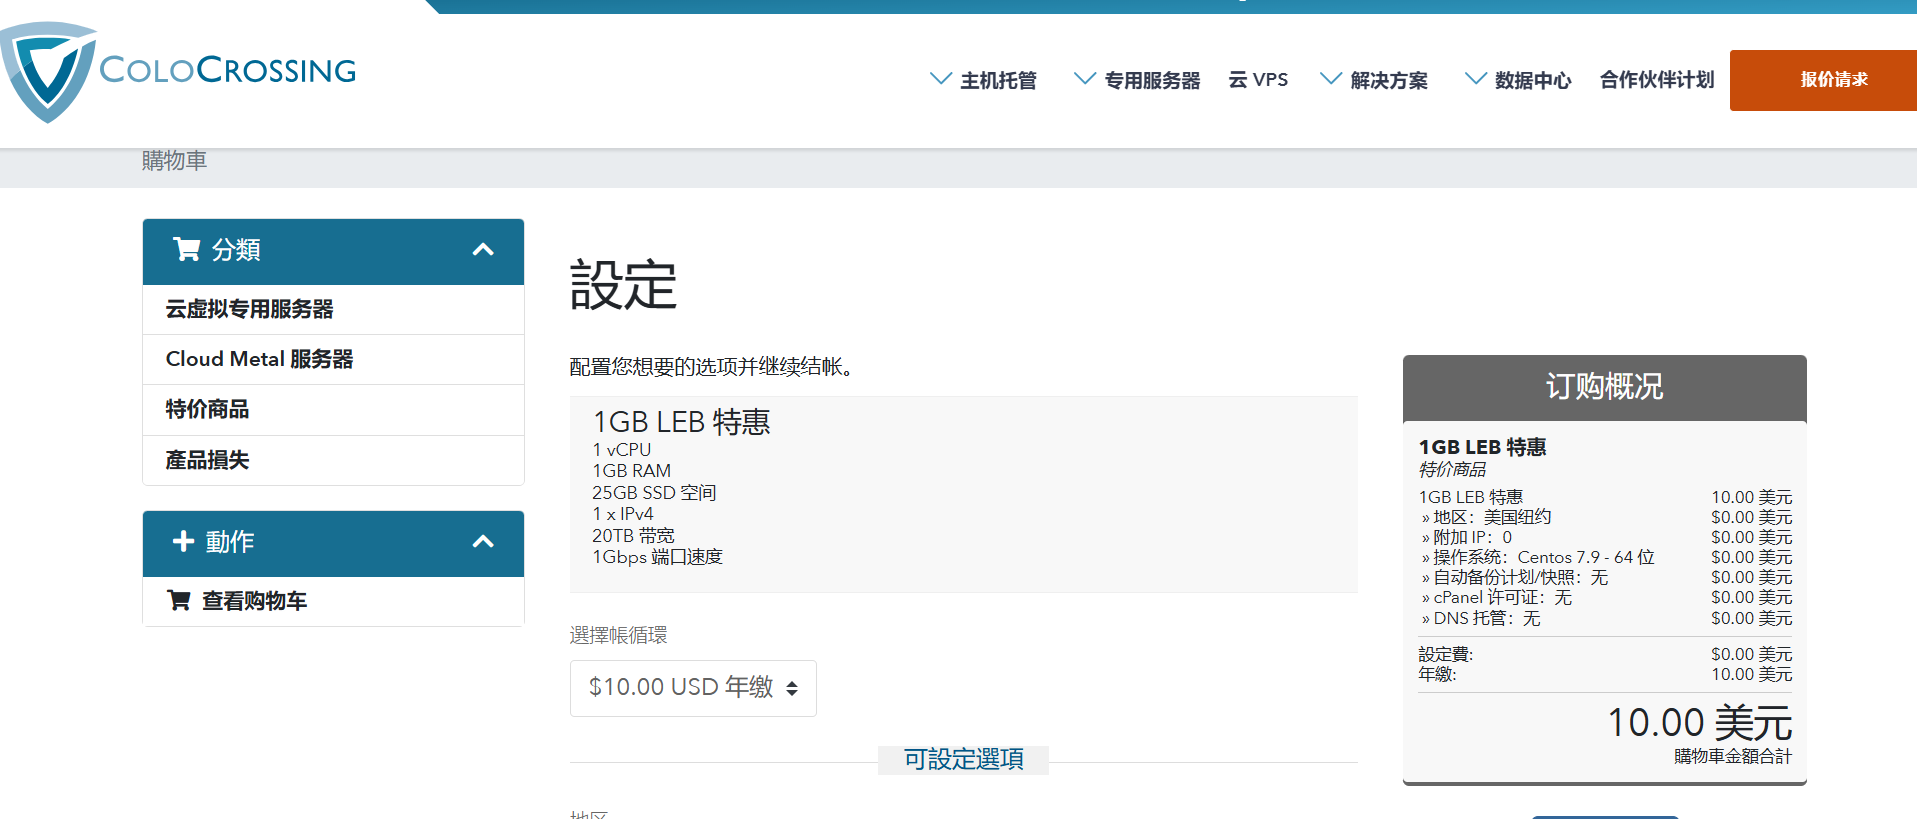1917x819 pixels.
Task: Open the 数据中心 menu
Action: pos(1518,80)
